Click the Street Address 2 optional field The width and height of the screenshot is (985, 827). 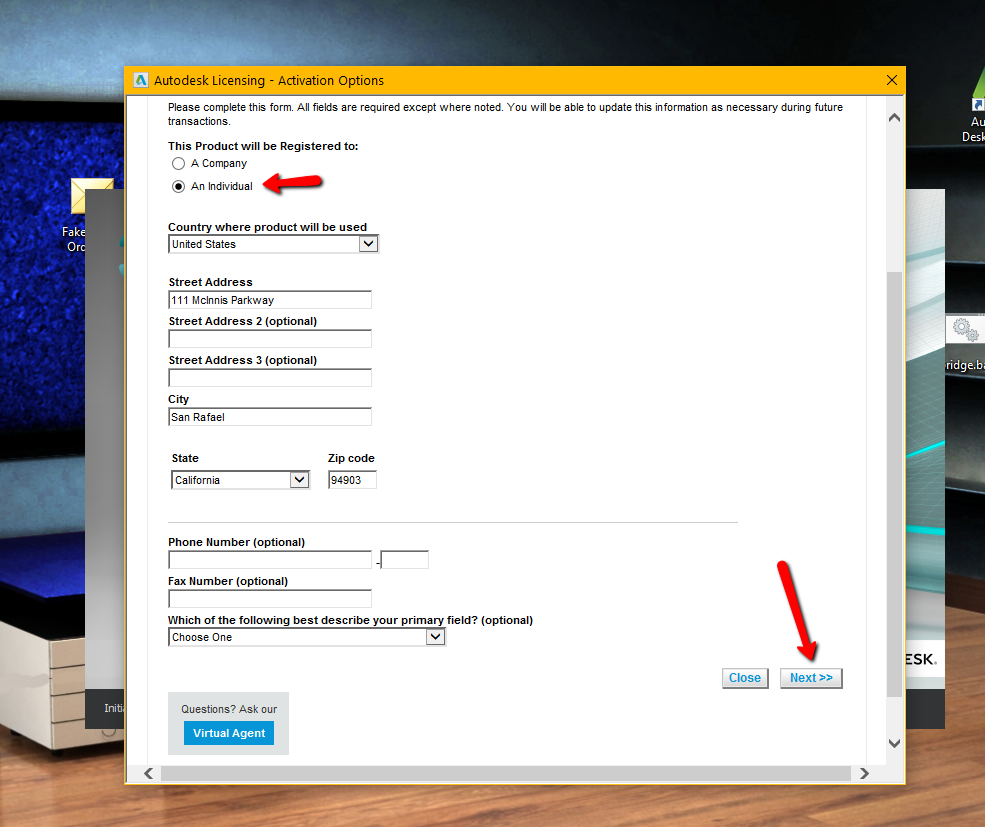[x=270, y=339]
